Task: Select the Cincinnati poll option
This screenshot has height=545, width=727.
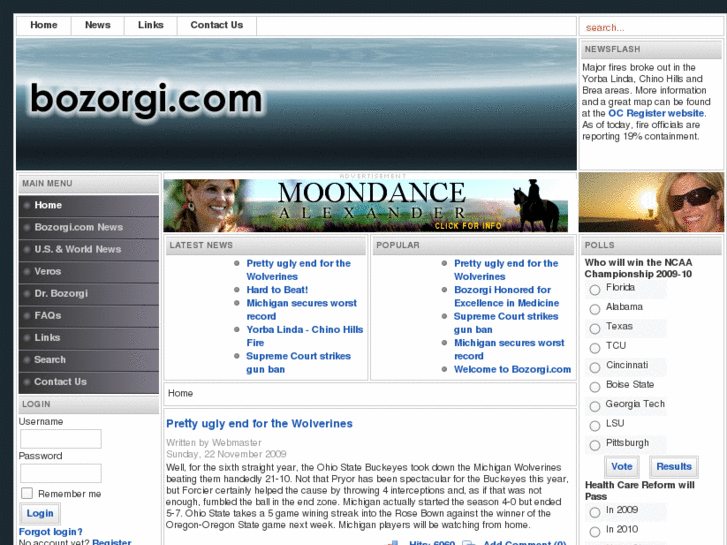Action: (595, 368)
